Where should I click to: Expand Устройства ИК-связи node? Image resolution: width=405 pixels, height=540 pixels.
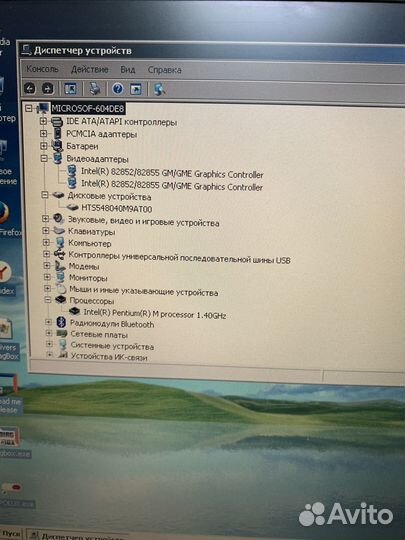(50, 354)
